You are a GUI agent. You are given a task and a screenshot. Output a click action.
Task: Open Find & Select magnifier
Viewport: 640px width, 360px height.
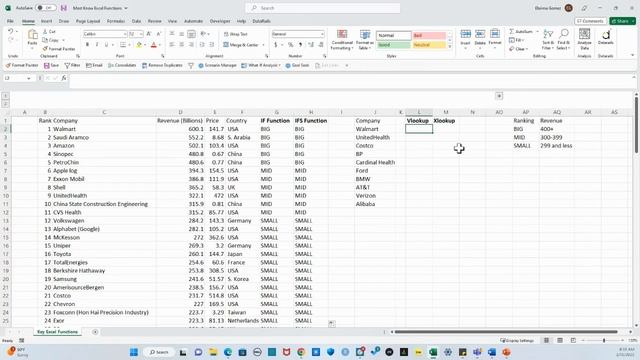coord(563,40)
